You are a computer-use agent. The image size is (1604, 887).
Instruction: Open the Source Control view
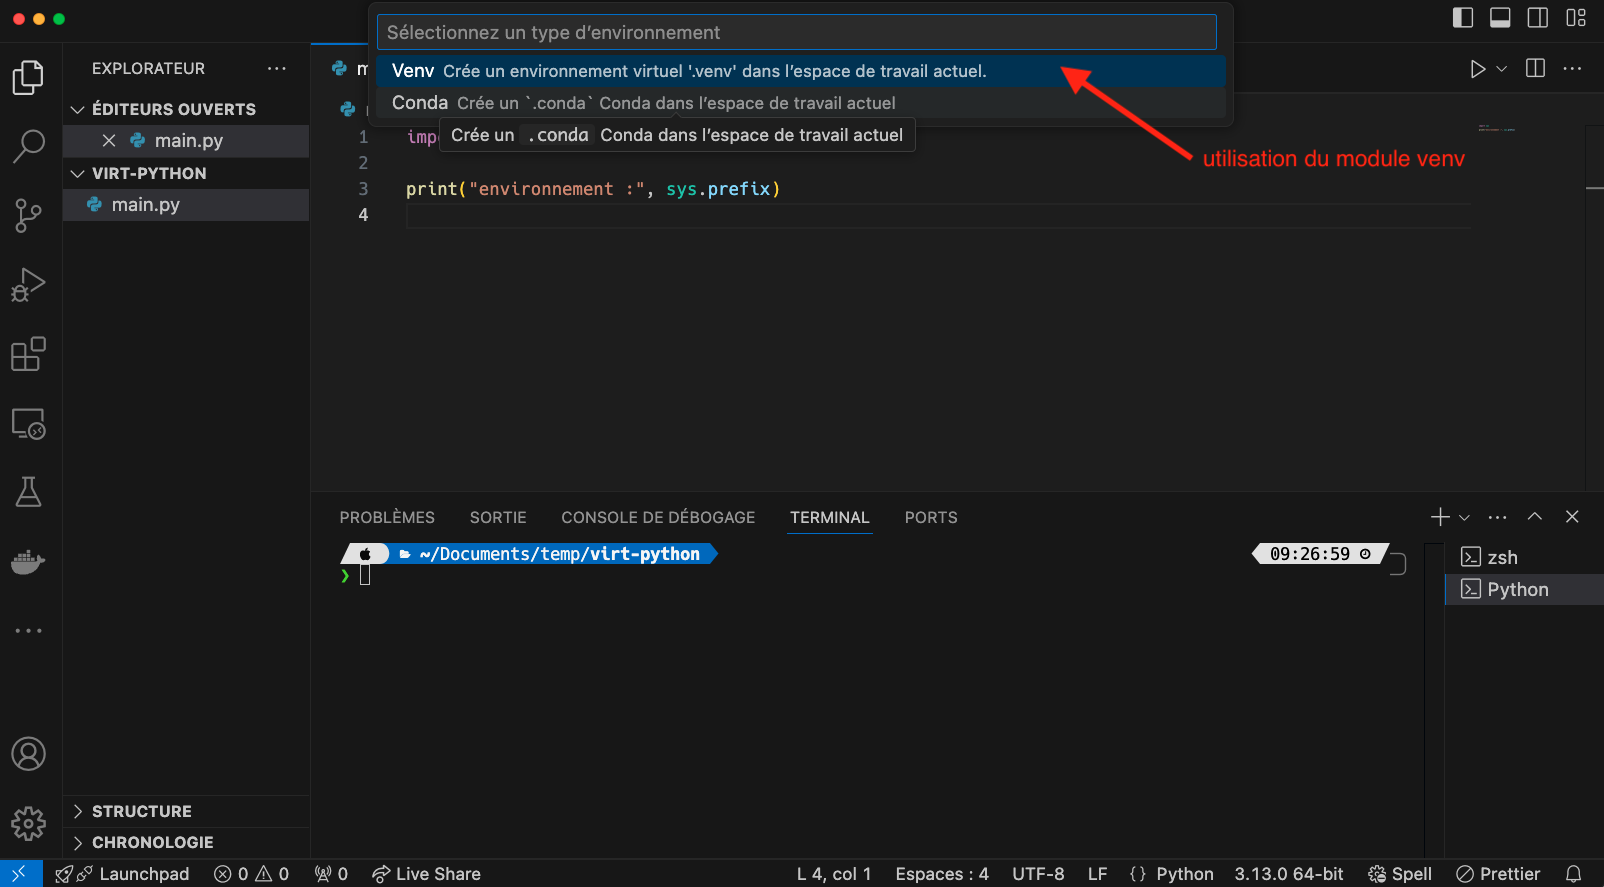[x=28, y=215]
